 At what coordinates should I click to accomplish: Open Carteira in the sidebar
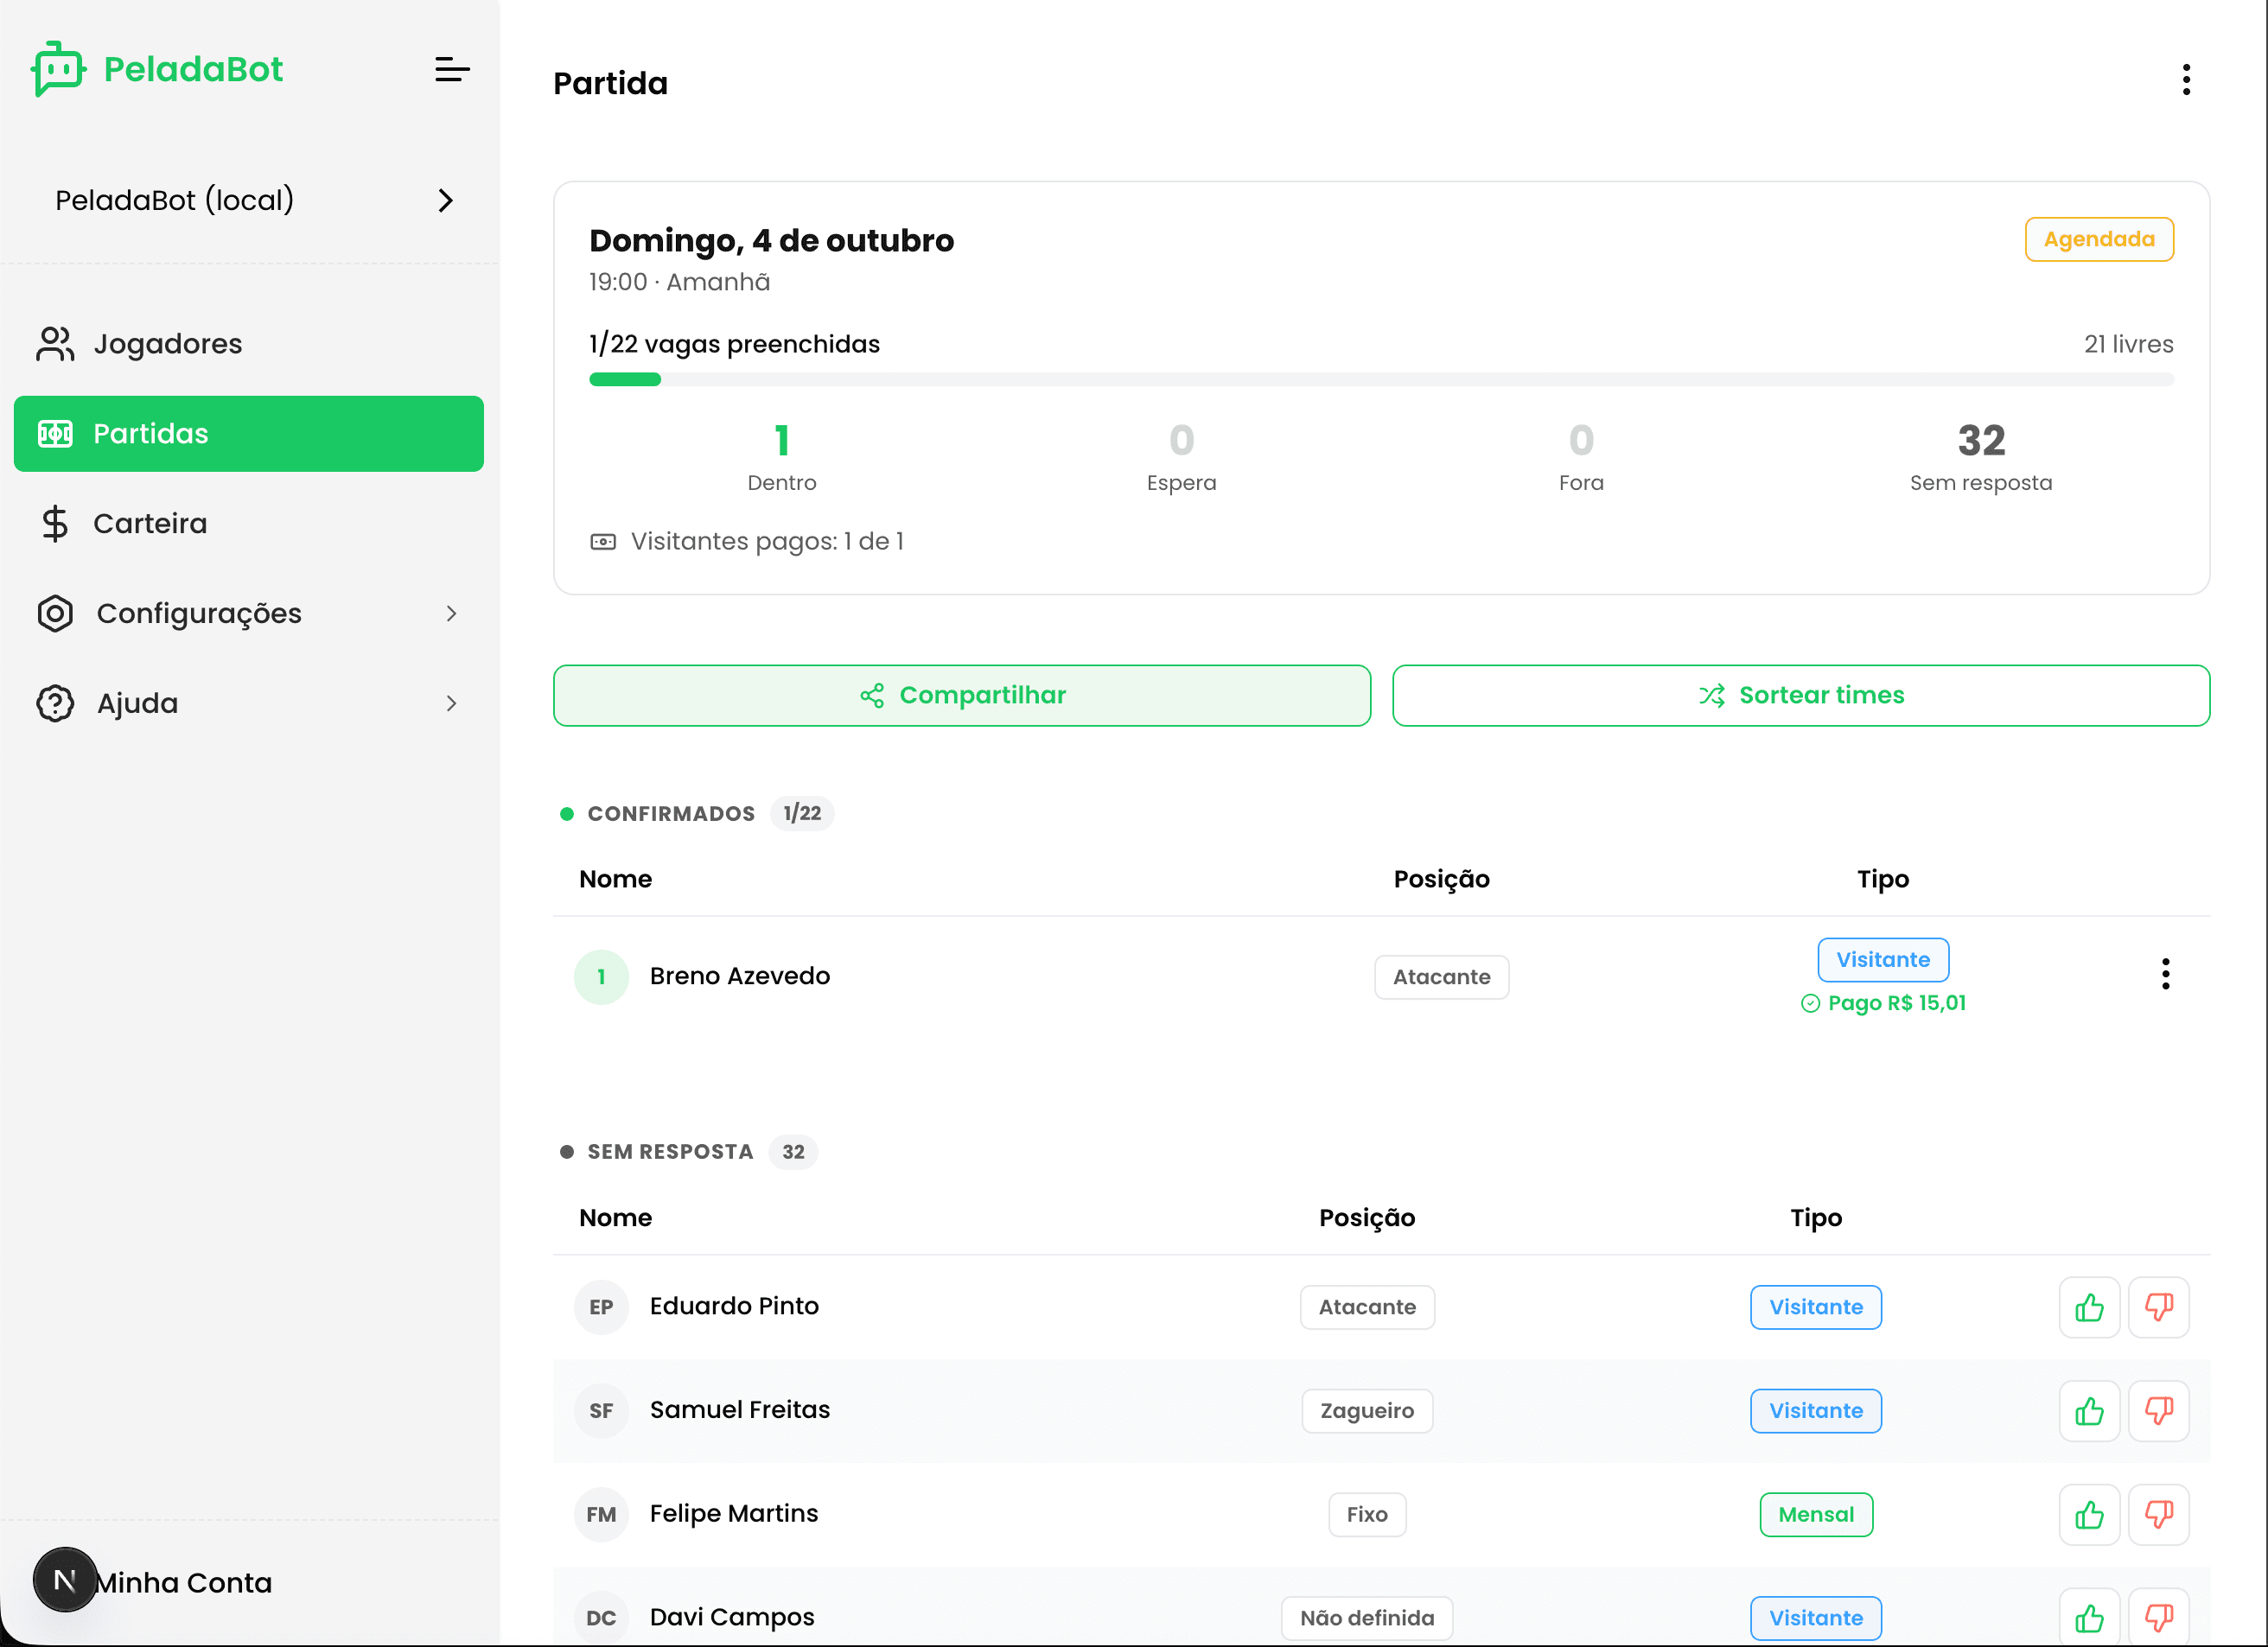coord(249,523)
